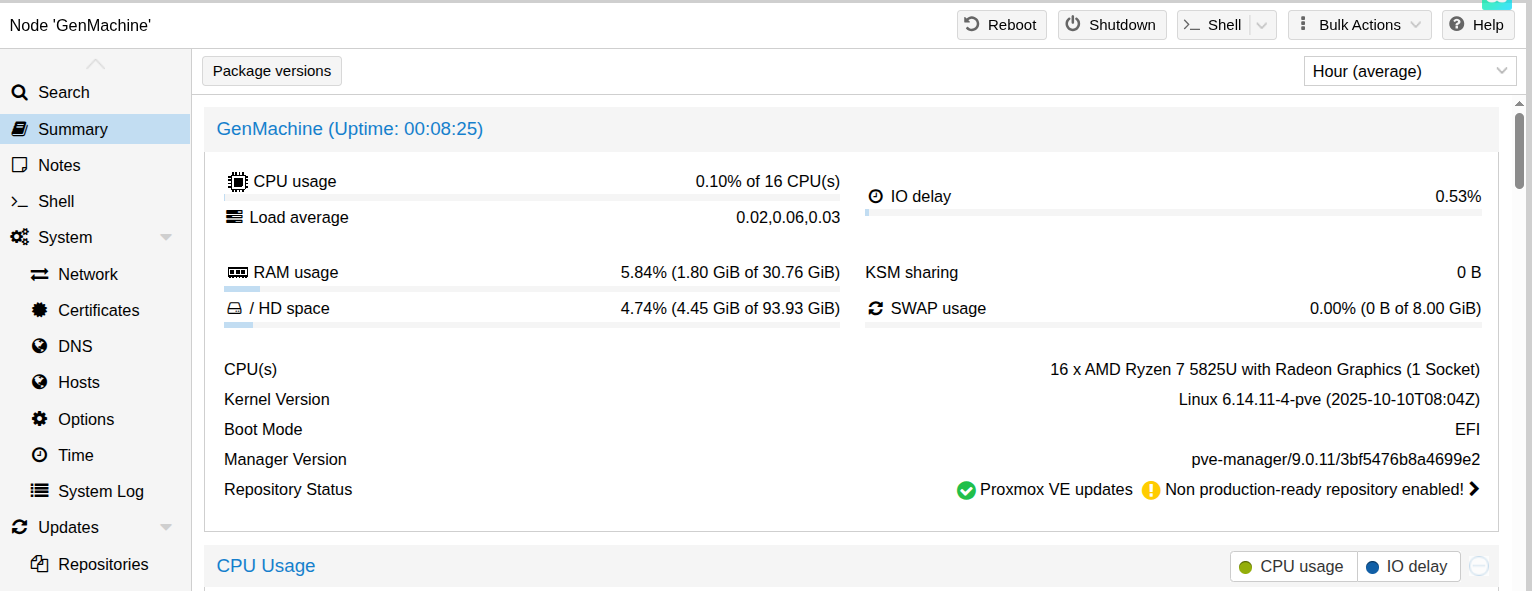Expand the Shell button dropdown arrow
Viewport: 1532px width, 591px height.
click(x=1263, y=25)
